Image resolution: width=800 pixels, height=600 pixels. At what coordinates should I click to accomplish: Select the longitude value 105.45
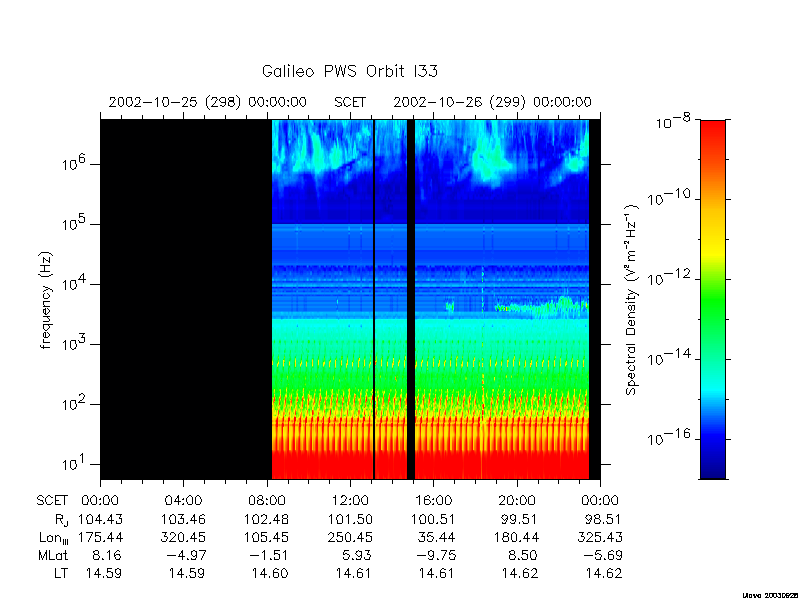267,537
